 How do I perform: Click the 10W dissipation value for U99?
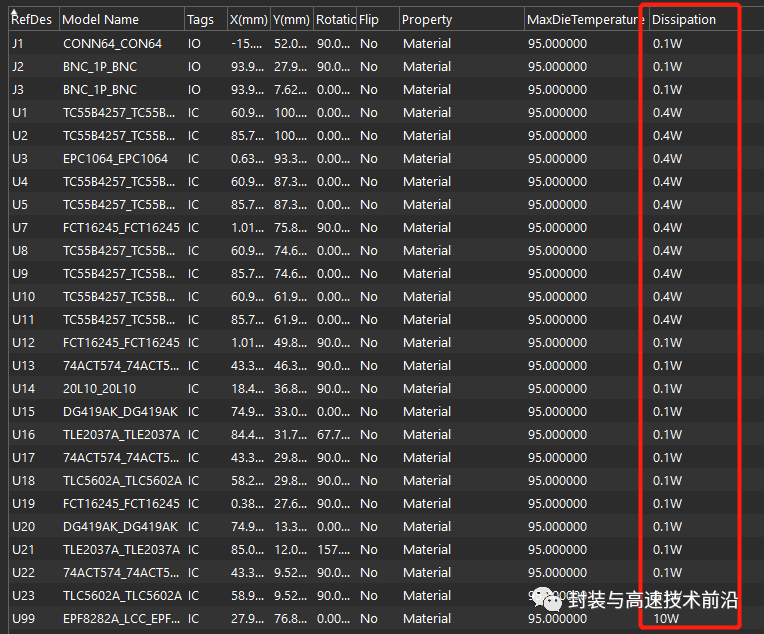point(666,619)
